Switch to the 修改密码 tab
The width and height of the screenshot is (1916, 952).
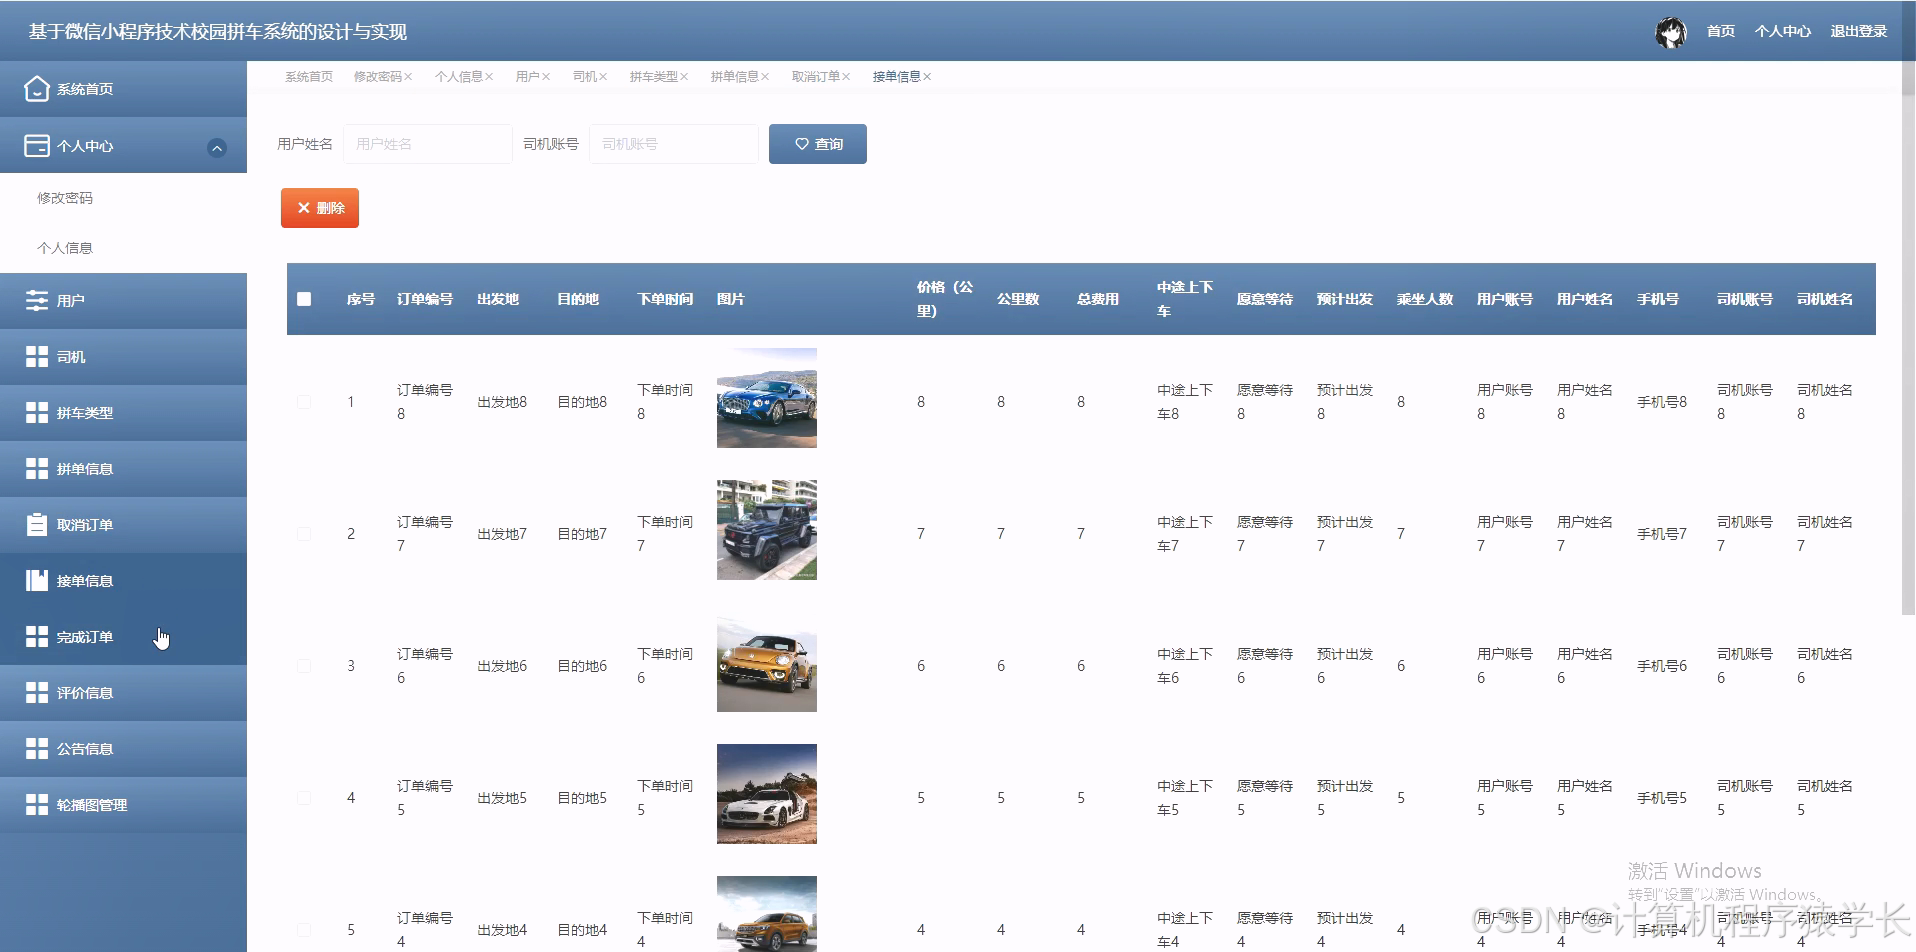377,77
